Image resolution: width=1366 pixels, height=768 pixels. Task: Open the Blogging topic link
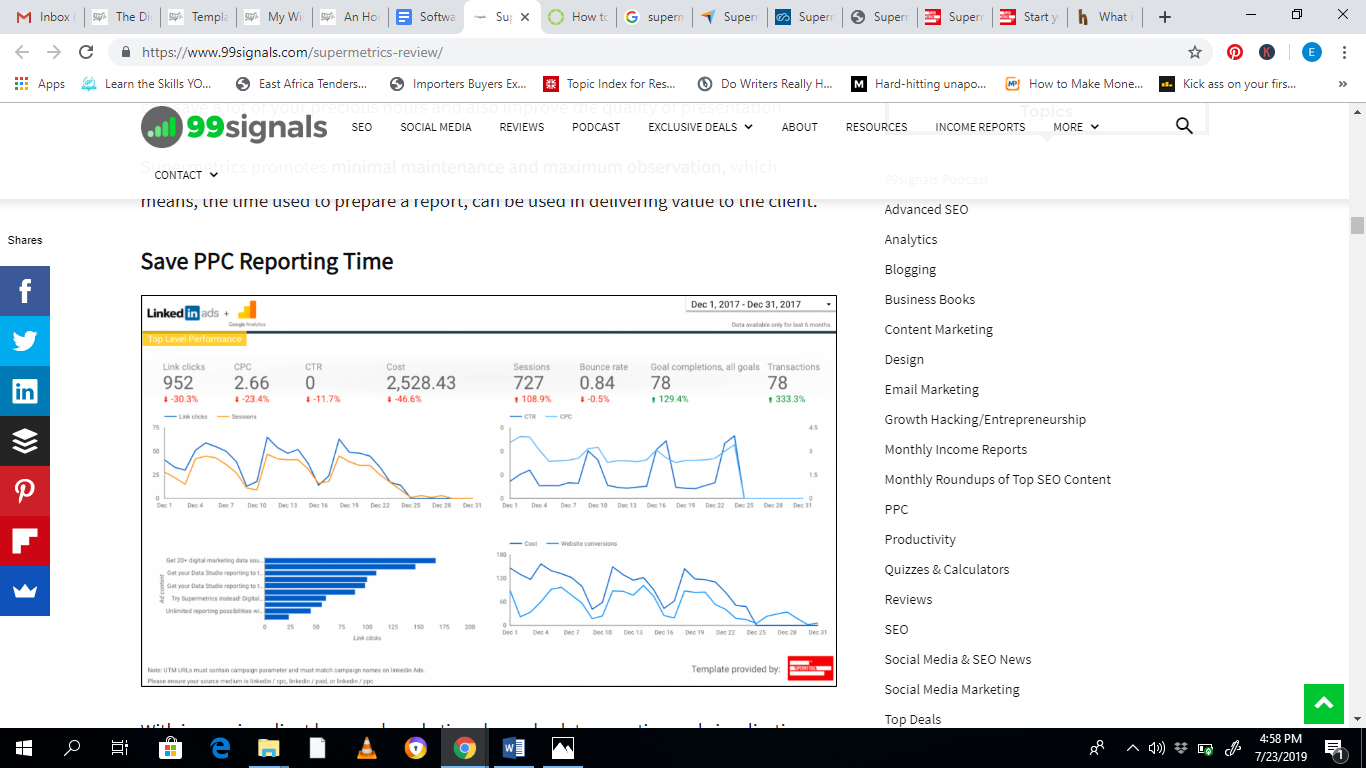click(910, 269)
